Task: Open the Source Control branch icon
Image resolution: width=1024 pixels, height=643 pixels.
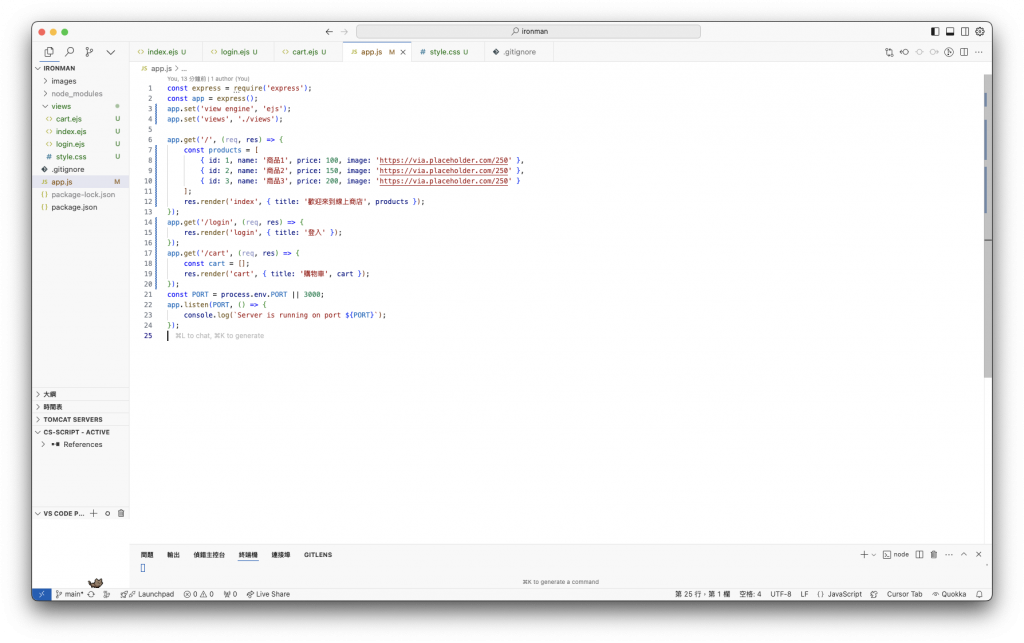Action: point(89,52)
